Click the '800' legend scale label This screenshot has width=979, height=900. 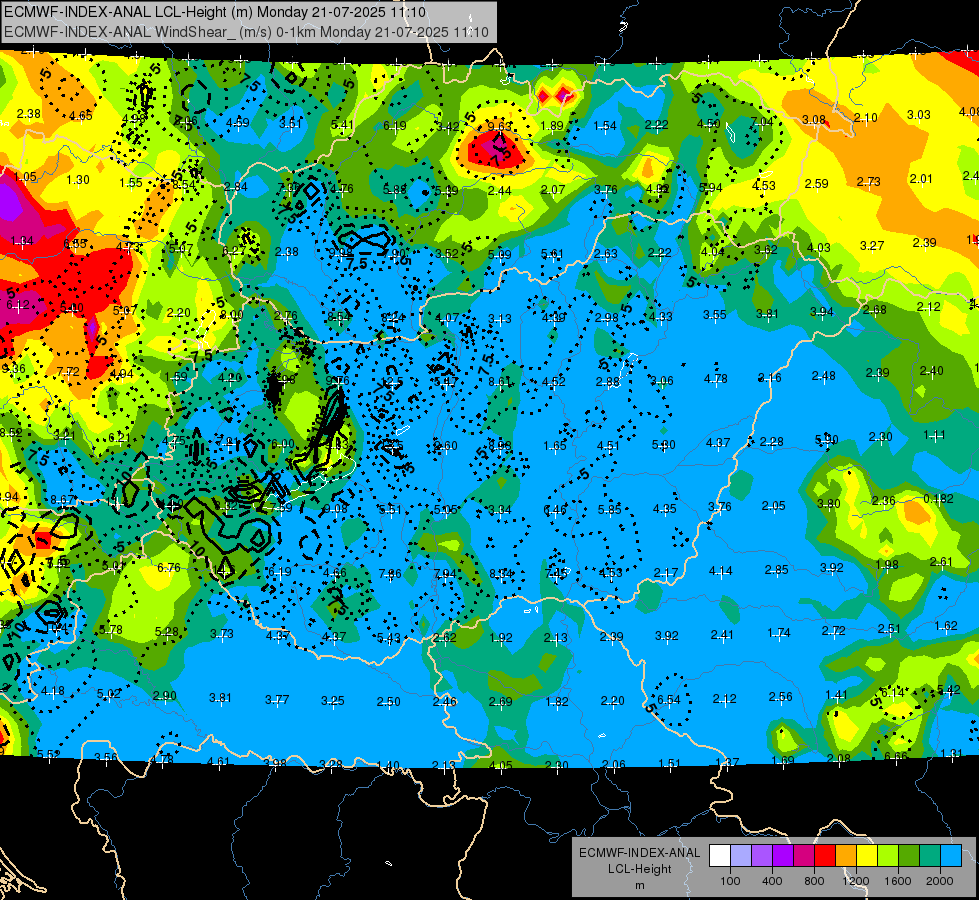pyautogui.click(x=814, y=881)
